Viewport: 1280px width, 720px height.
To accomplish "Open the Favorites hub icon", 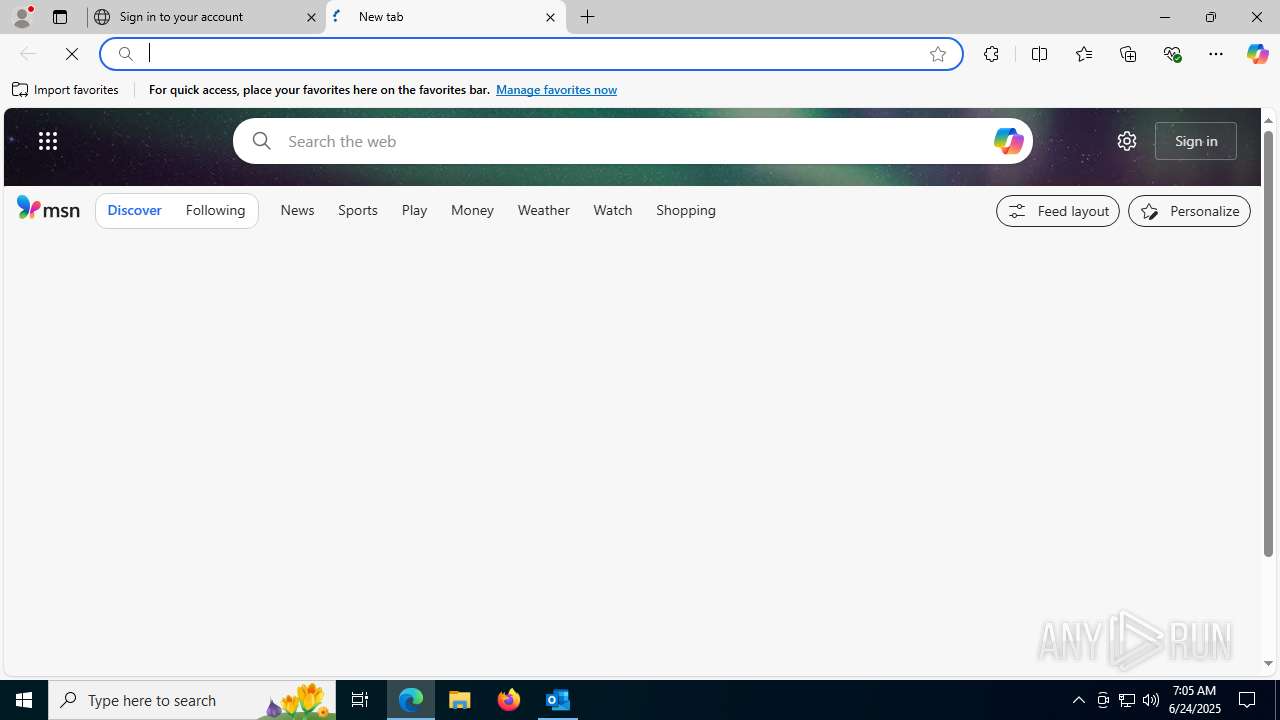I will [x=1083, y=54].
